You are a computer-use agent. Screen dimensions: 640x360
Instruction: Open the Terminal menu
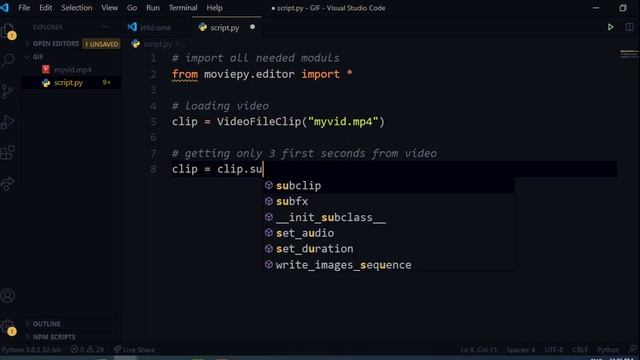point(183,7)
